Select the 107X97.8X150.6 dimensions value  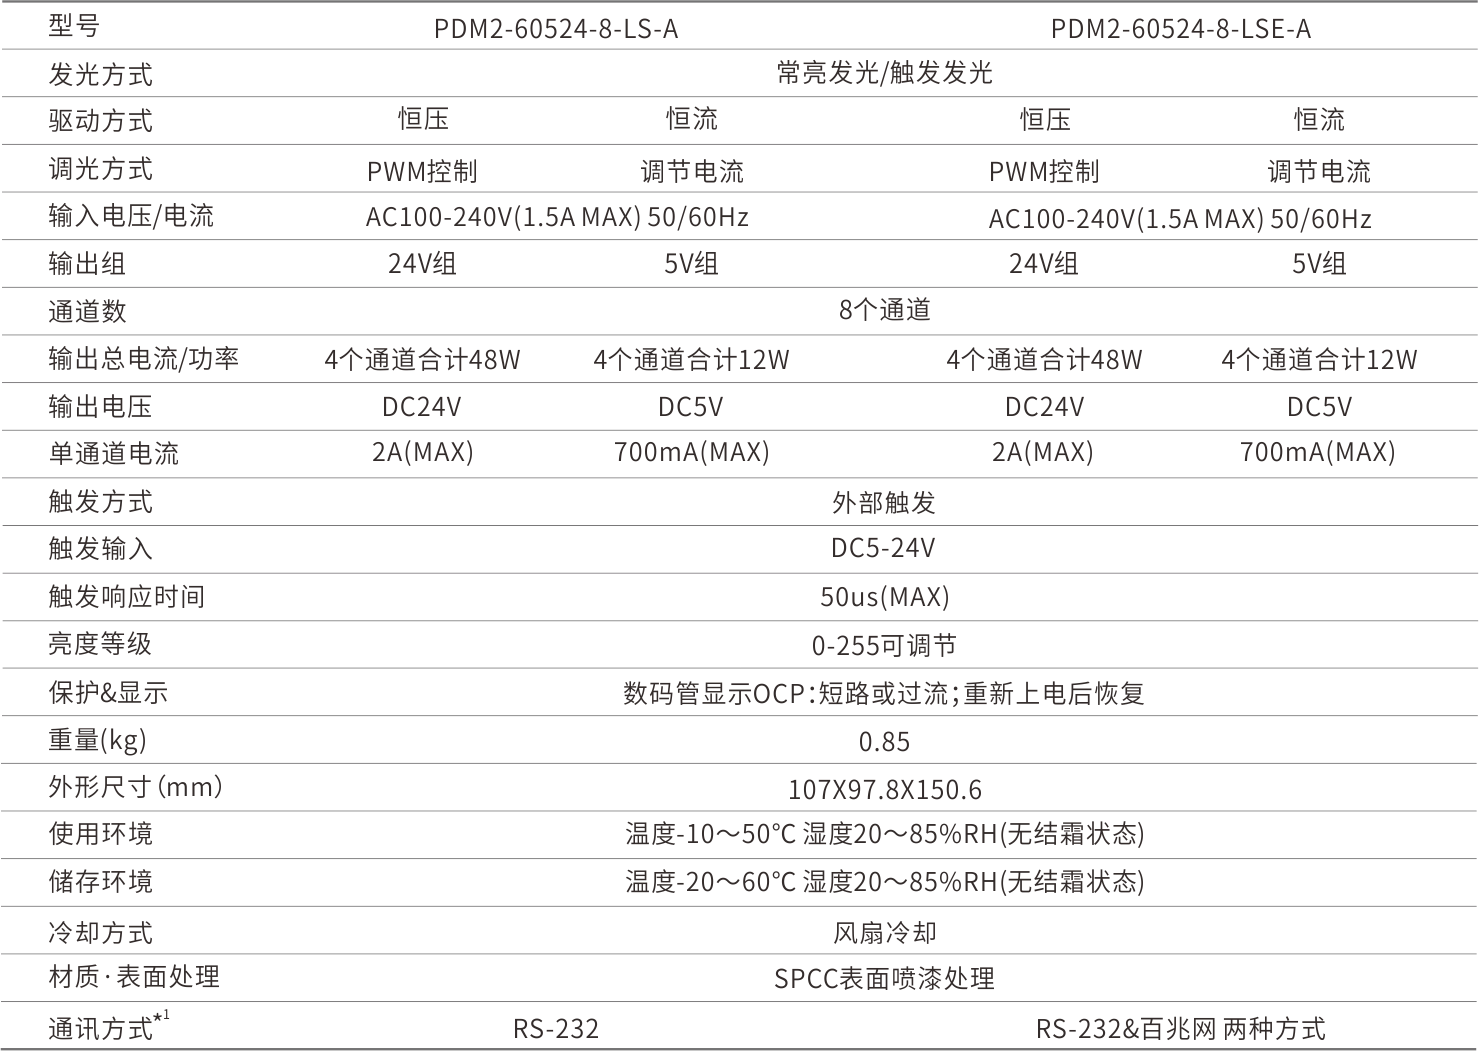(884, 789)
